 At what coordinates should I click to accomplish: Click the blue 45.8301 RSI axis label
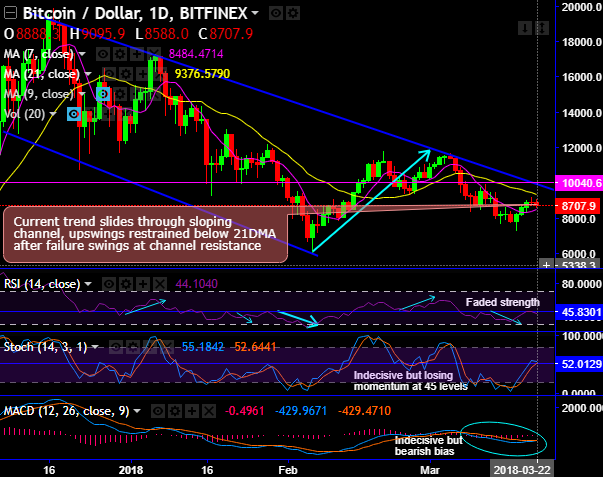(579, 312)
